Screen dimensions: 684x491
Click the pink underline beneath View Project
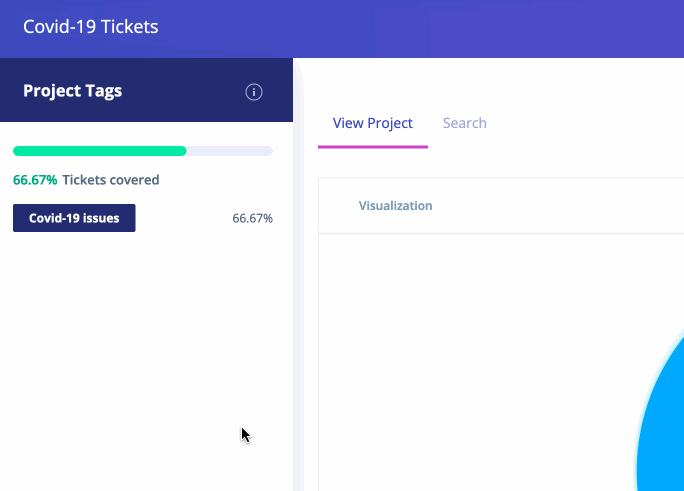(x=372, y=146)
